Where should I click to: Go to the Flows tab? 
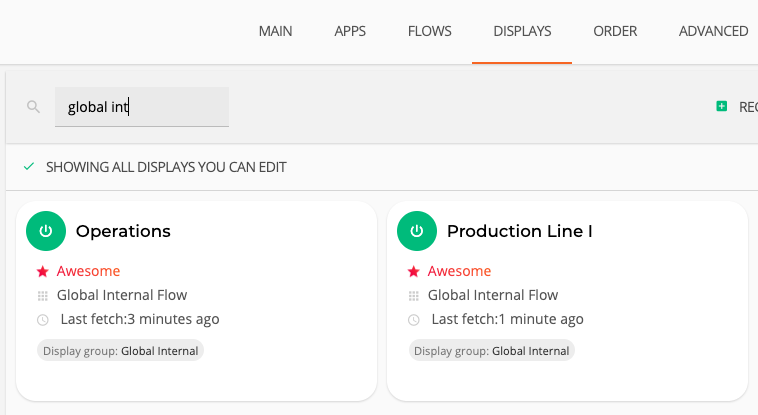pos(430,31)
